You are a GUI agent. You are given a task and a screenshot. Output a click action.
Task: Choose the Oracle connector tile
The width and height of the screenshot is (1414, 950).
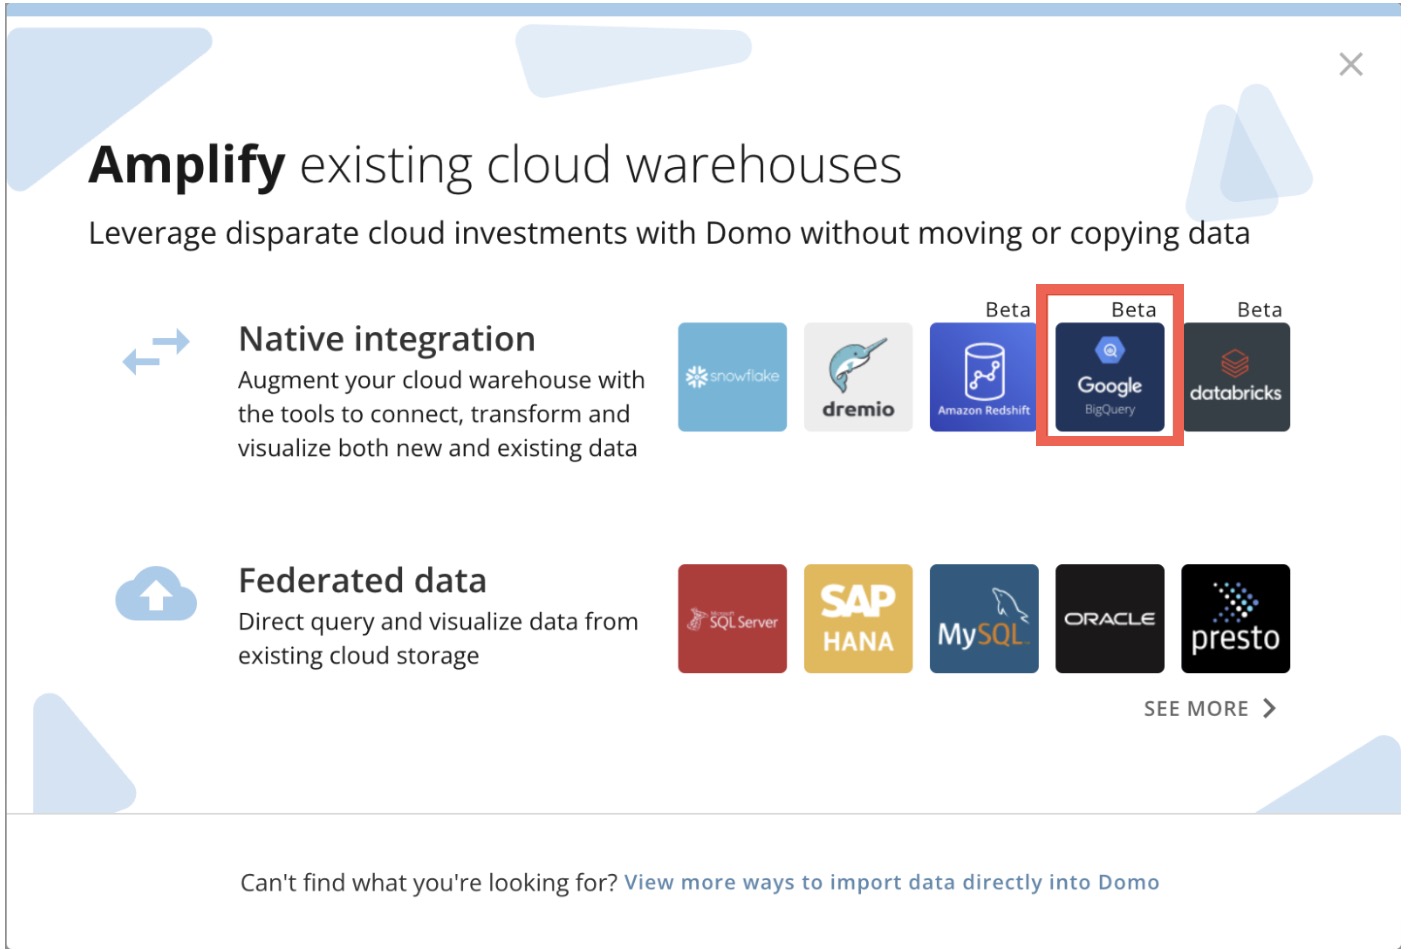pos(1110,618)
